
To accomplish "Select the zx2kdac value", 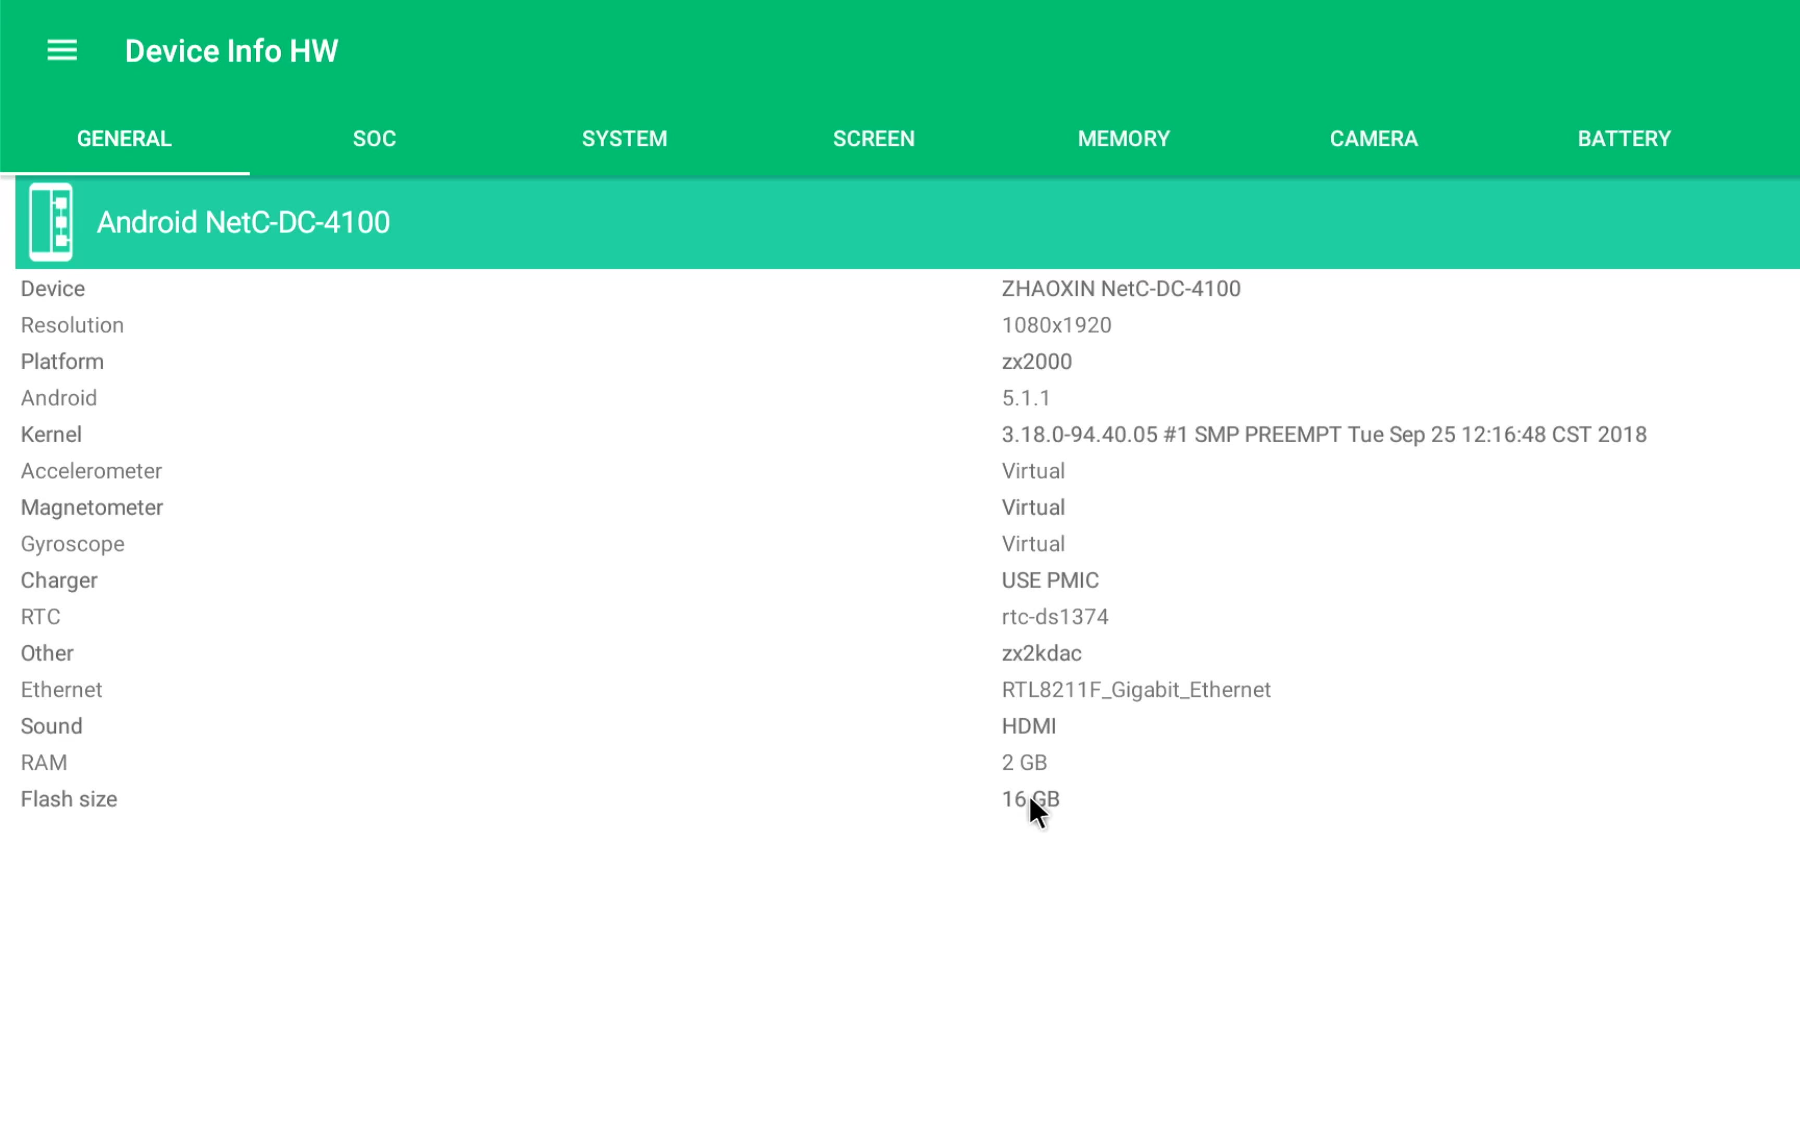I will coord(1042,654).
